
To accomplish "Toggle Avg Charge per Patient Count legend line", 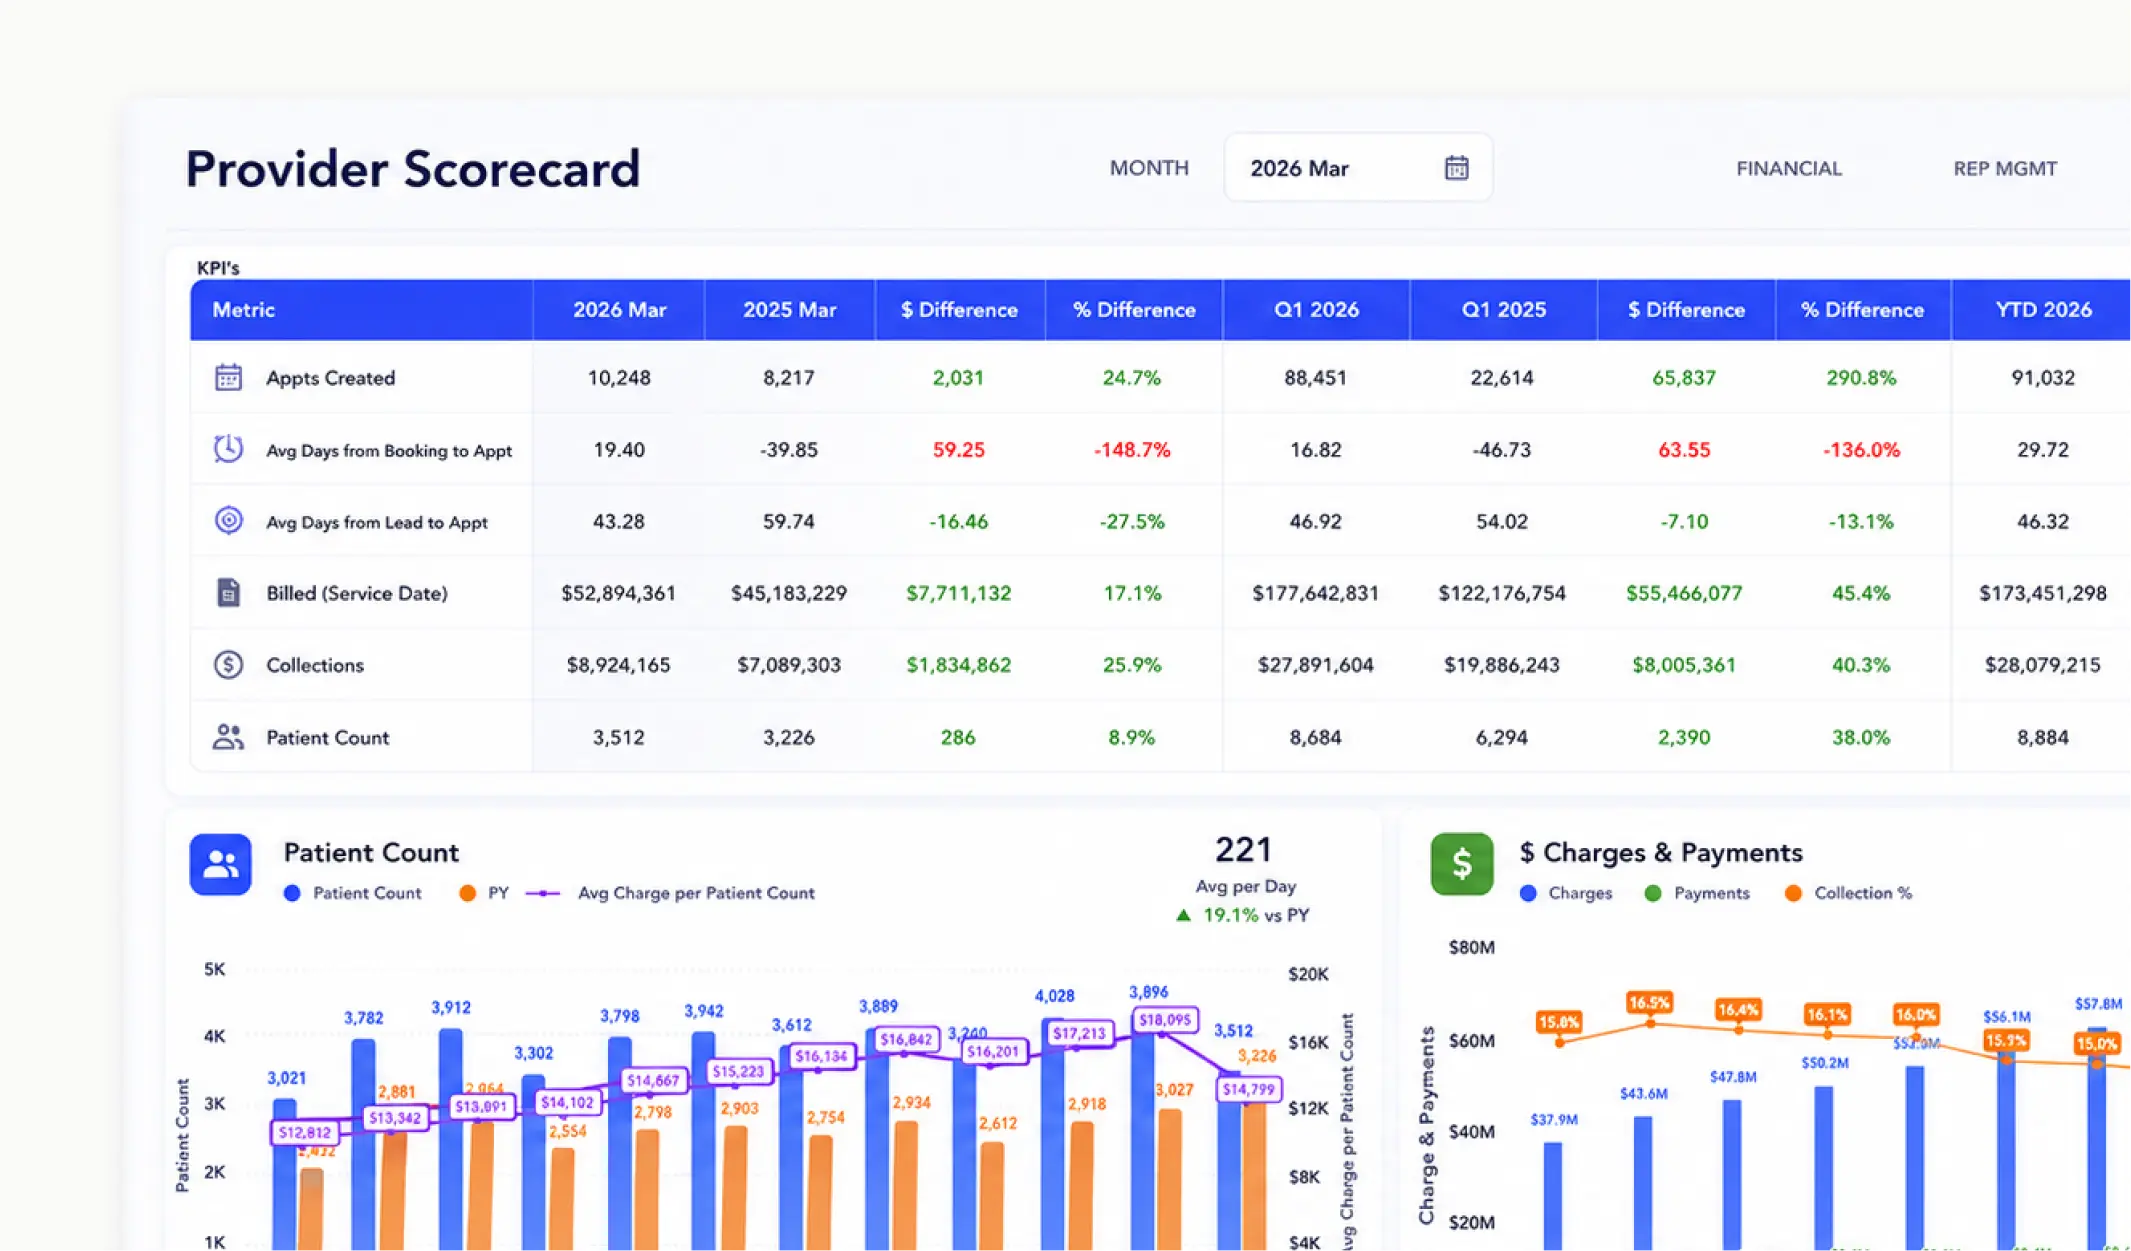I will click(543, 893).
